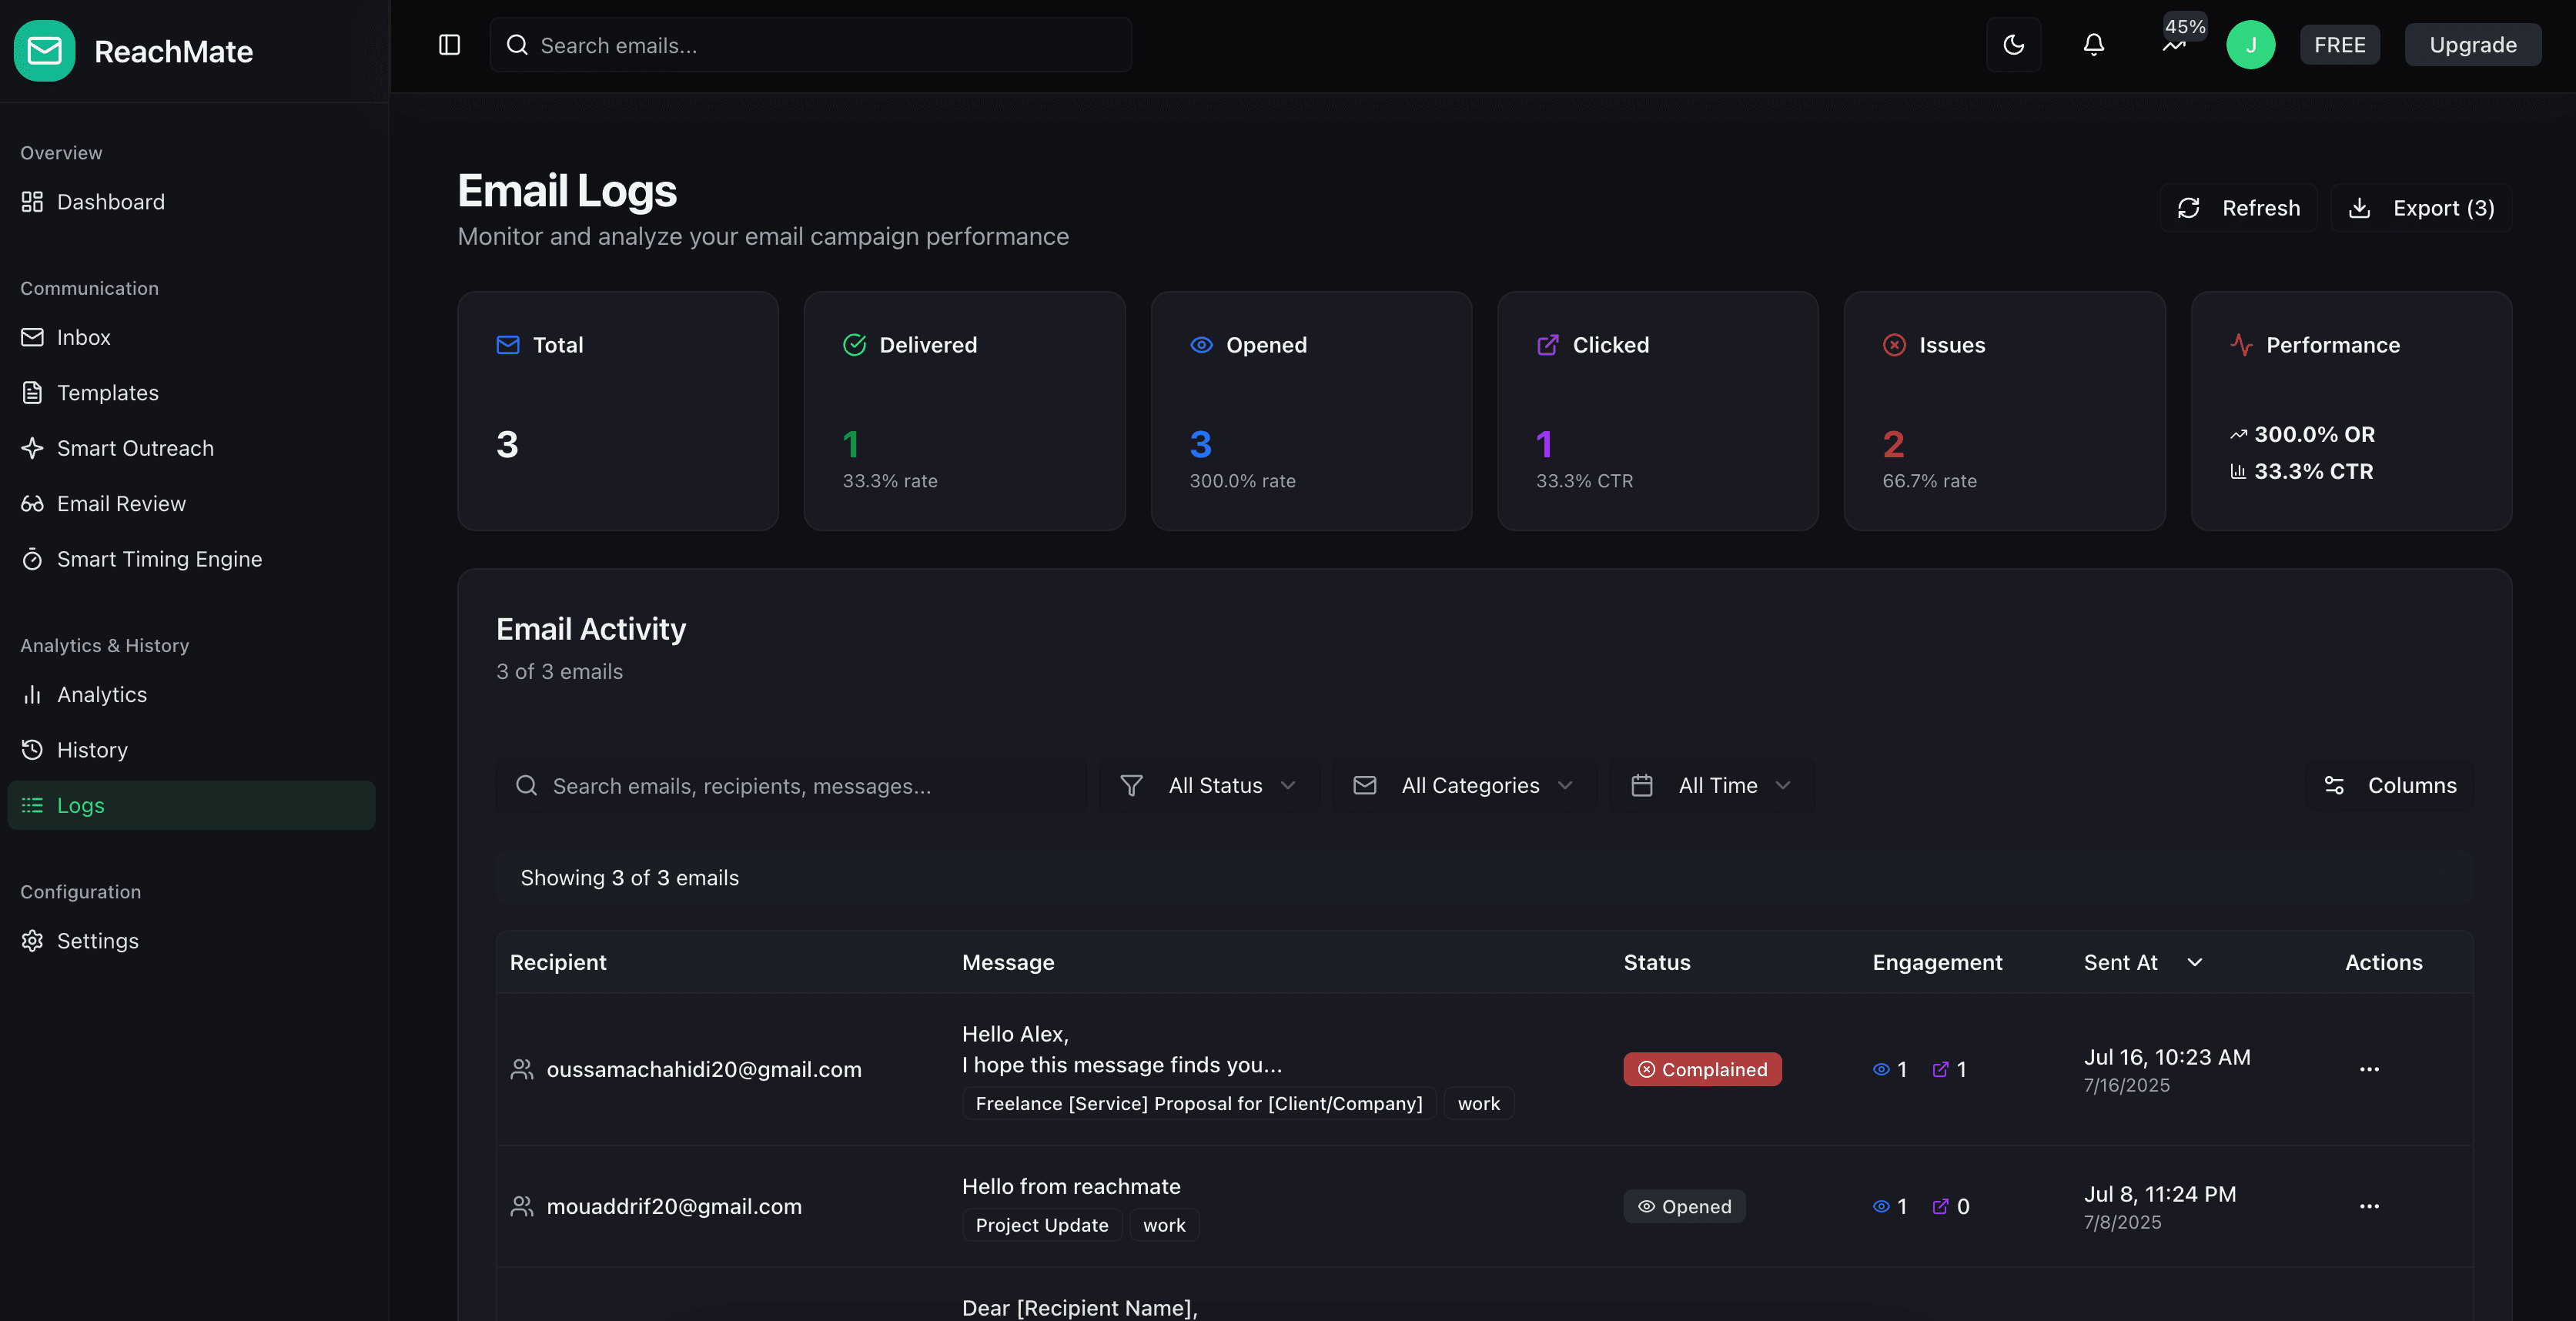Viewport: 2576px width, 1321px height.
Task: Click the Delivered checkmark icon
Action: click(854, 345)
